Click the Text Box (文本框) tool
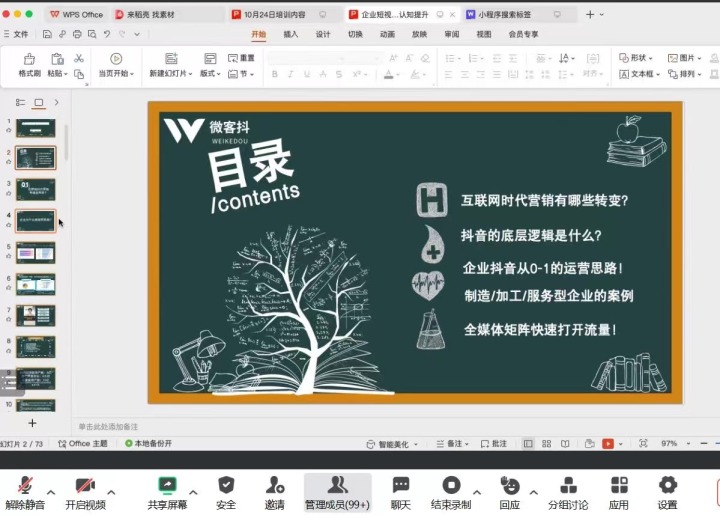The width and height of the screenshot is (720, 515). tap(639, 74)
